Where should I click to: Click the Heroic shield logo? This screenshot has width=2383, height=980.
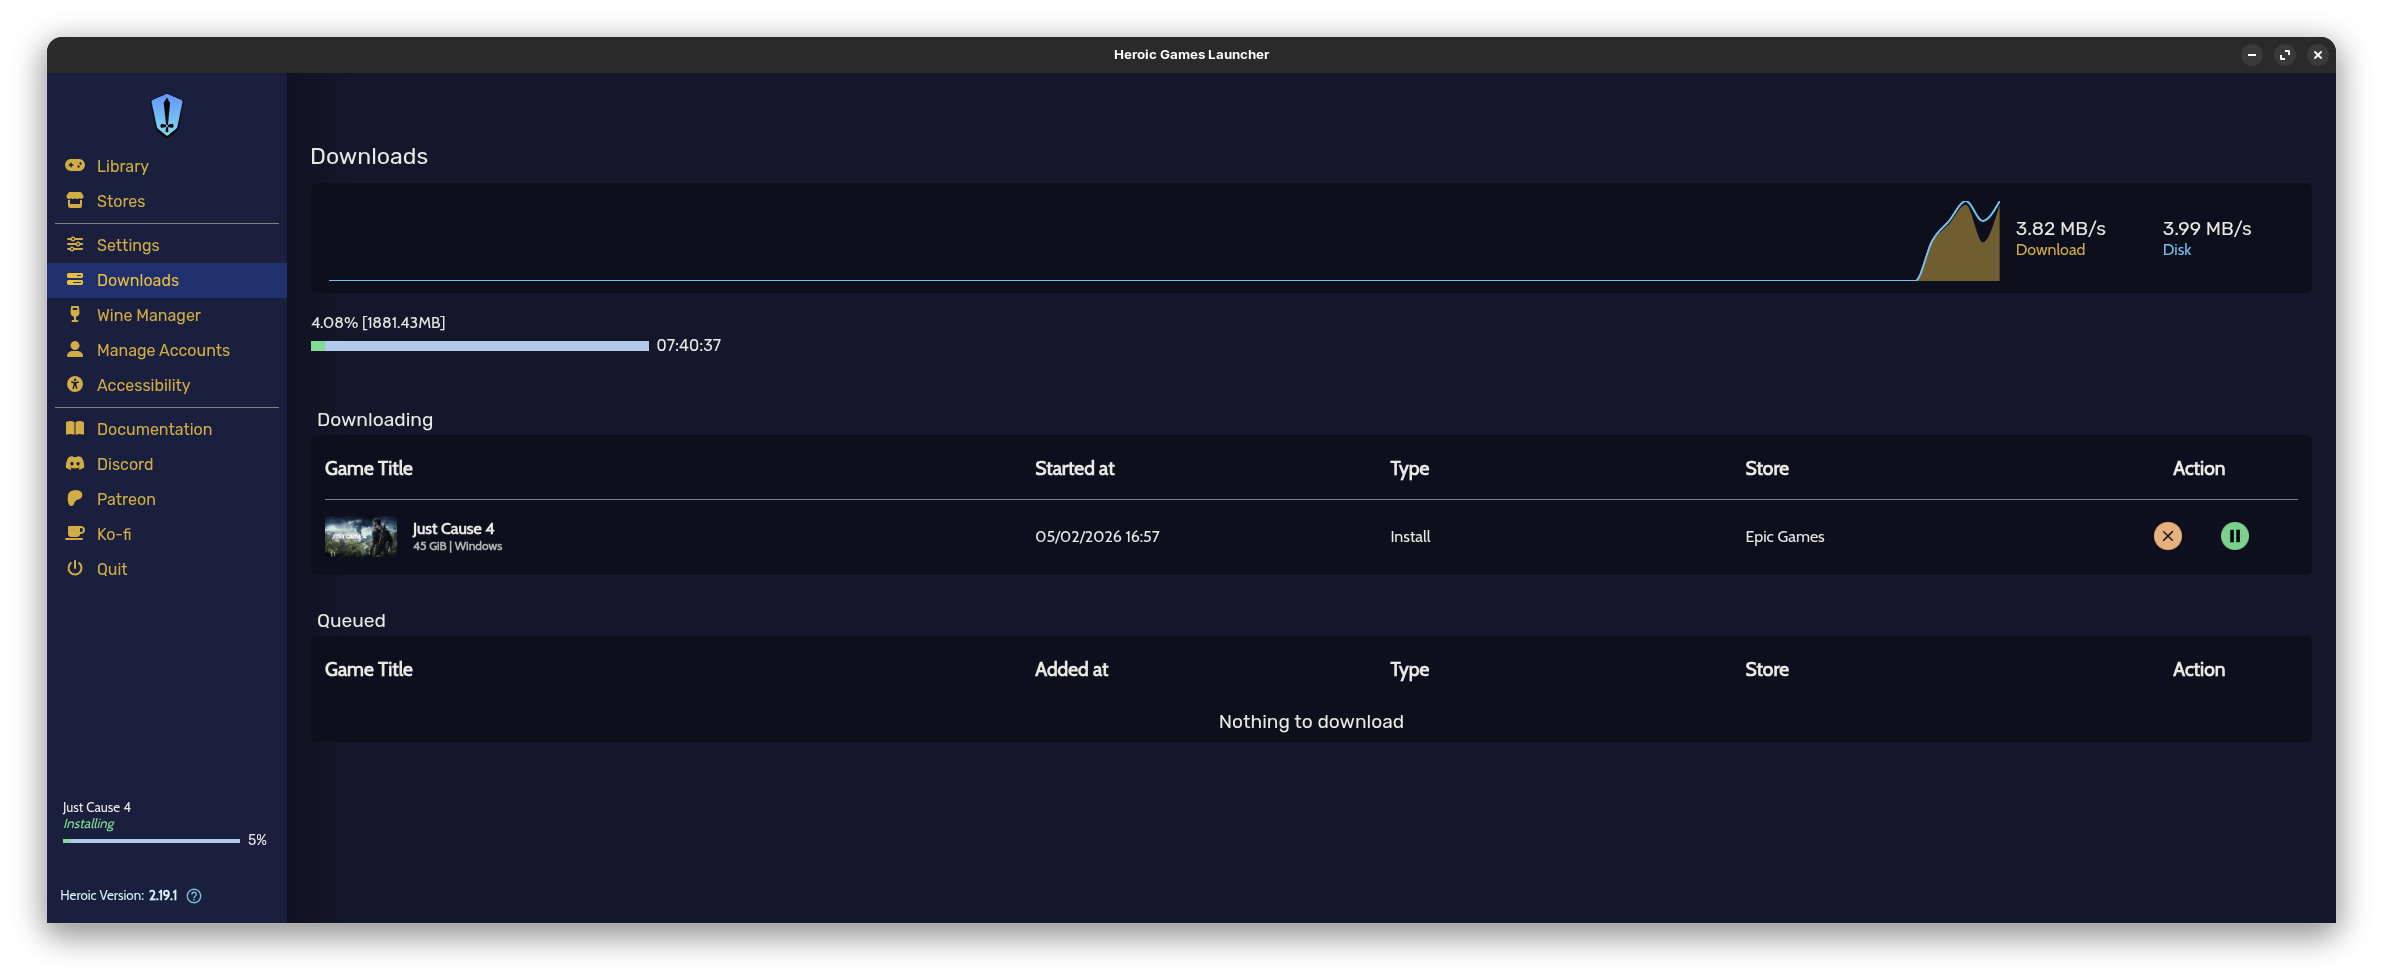pos(167,115)
